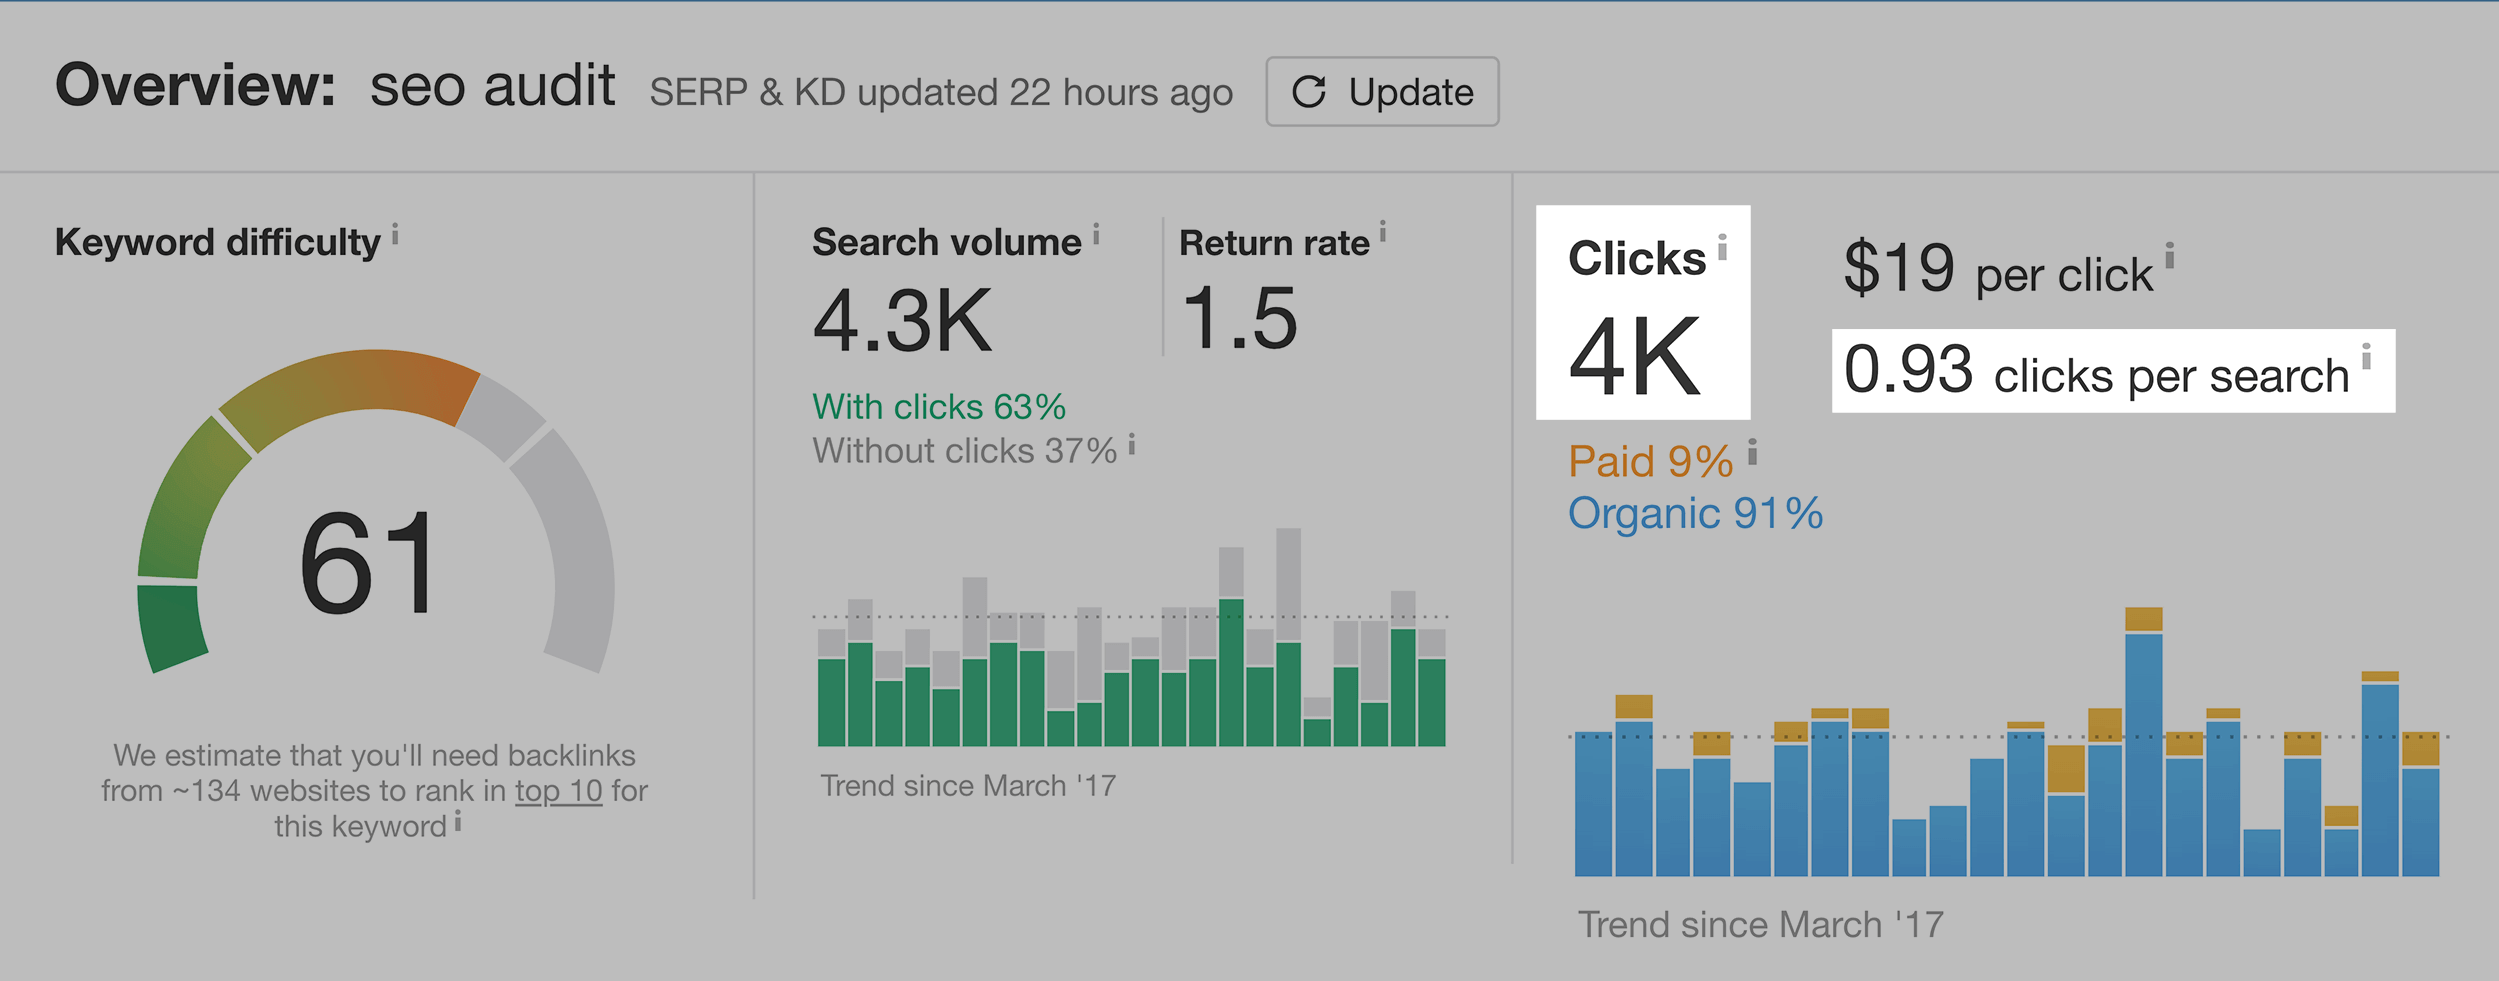The image size is (2499, 981).
Task: Open info icon beside Without clicks 37%
Action: point(1132,444)
